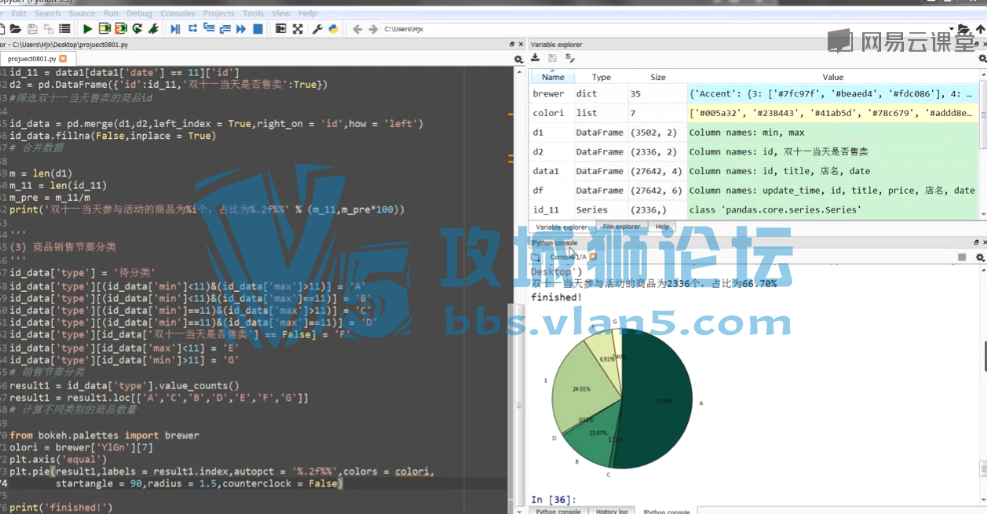Viewport: 987px width, 514px height.
Task: Select the brewer dict variable row
Action: (x=754, y=94)
